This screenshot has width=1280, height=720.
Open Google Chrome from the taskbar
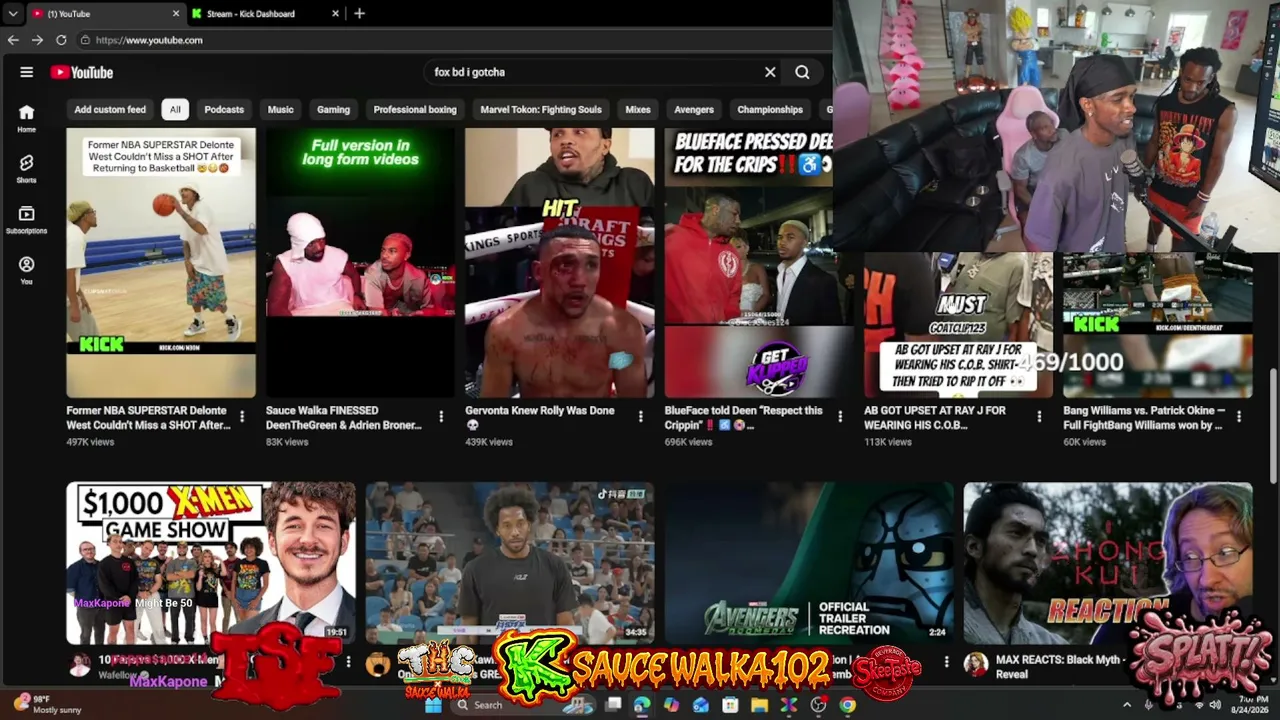848,705
